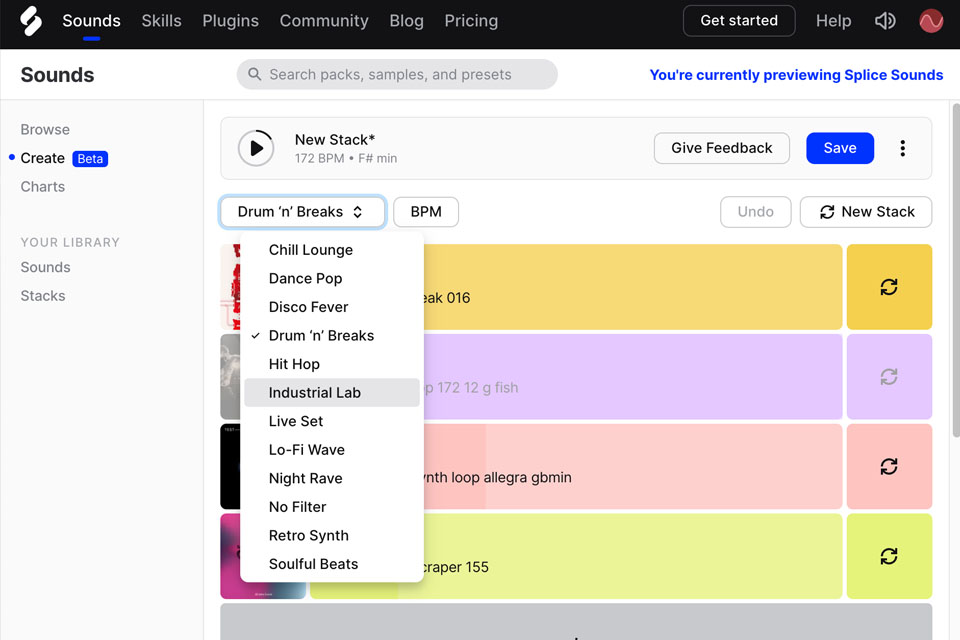Select the highlighted Industrial Lab option
The width and height of the screenshot is (960, 640).
click(332, 393)
